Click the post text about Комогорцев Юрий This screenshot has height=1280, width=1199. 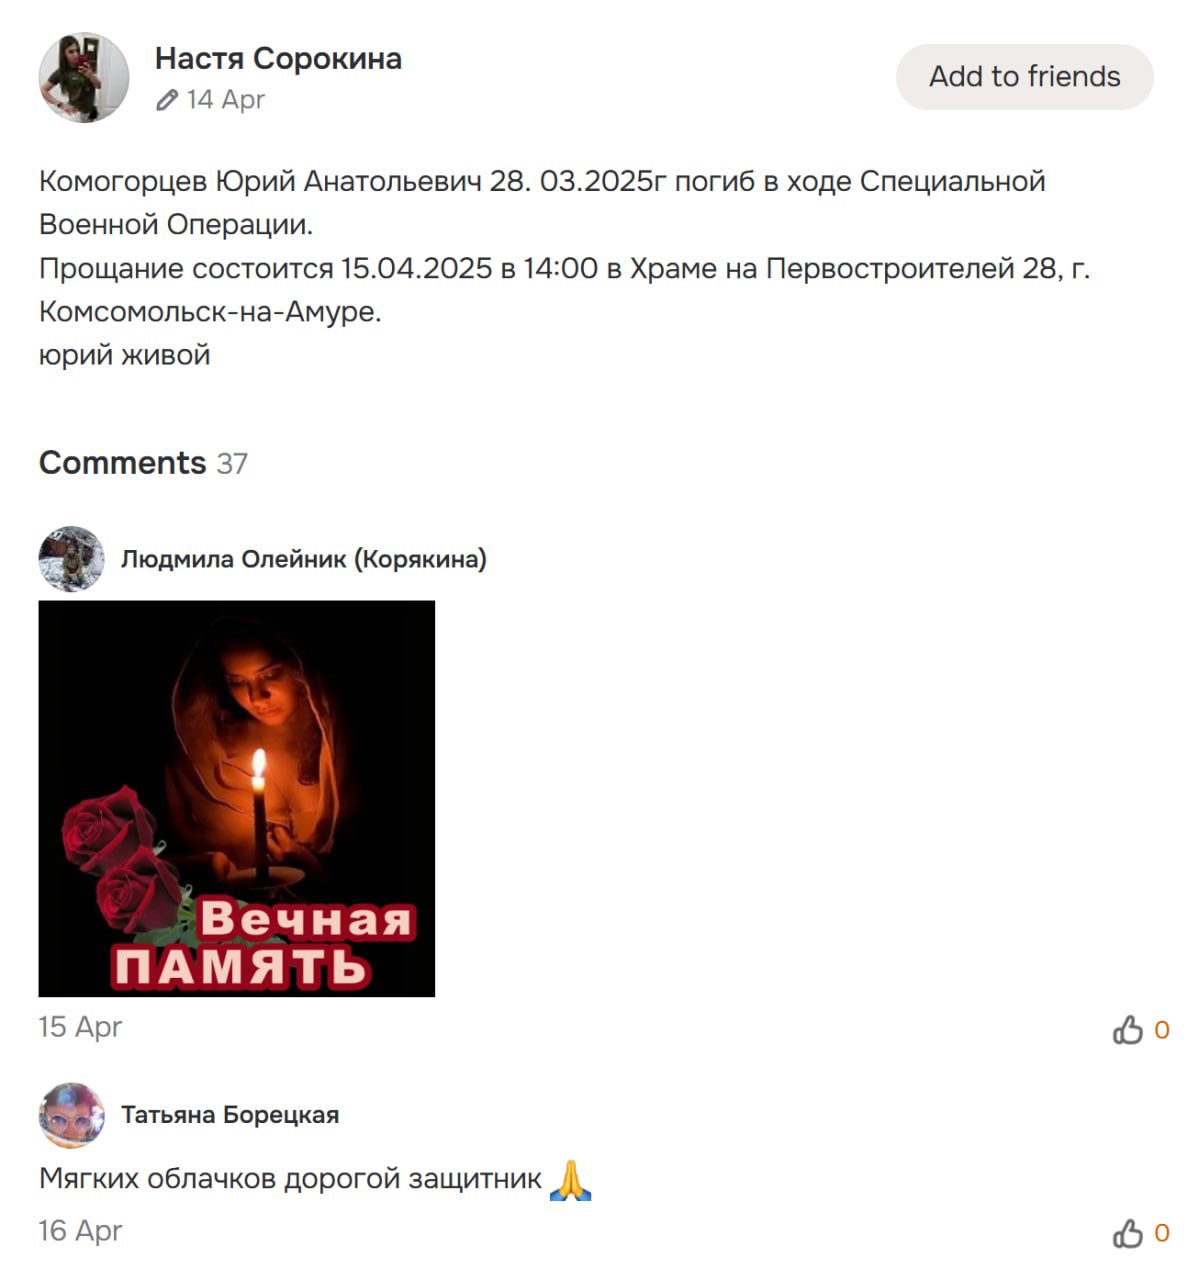[564, 268]
